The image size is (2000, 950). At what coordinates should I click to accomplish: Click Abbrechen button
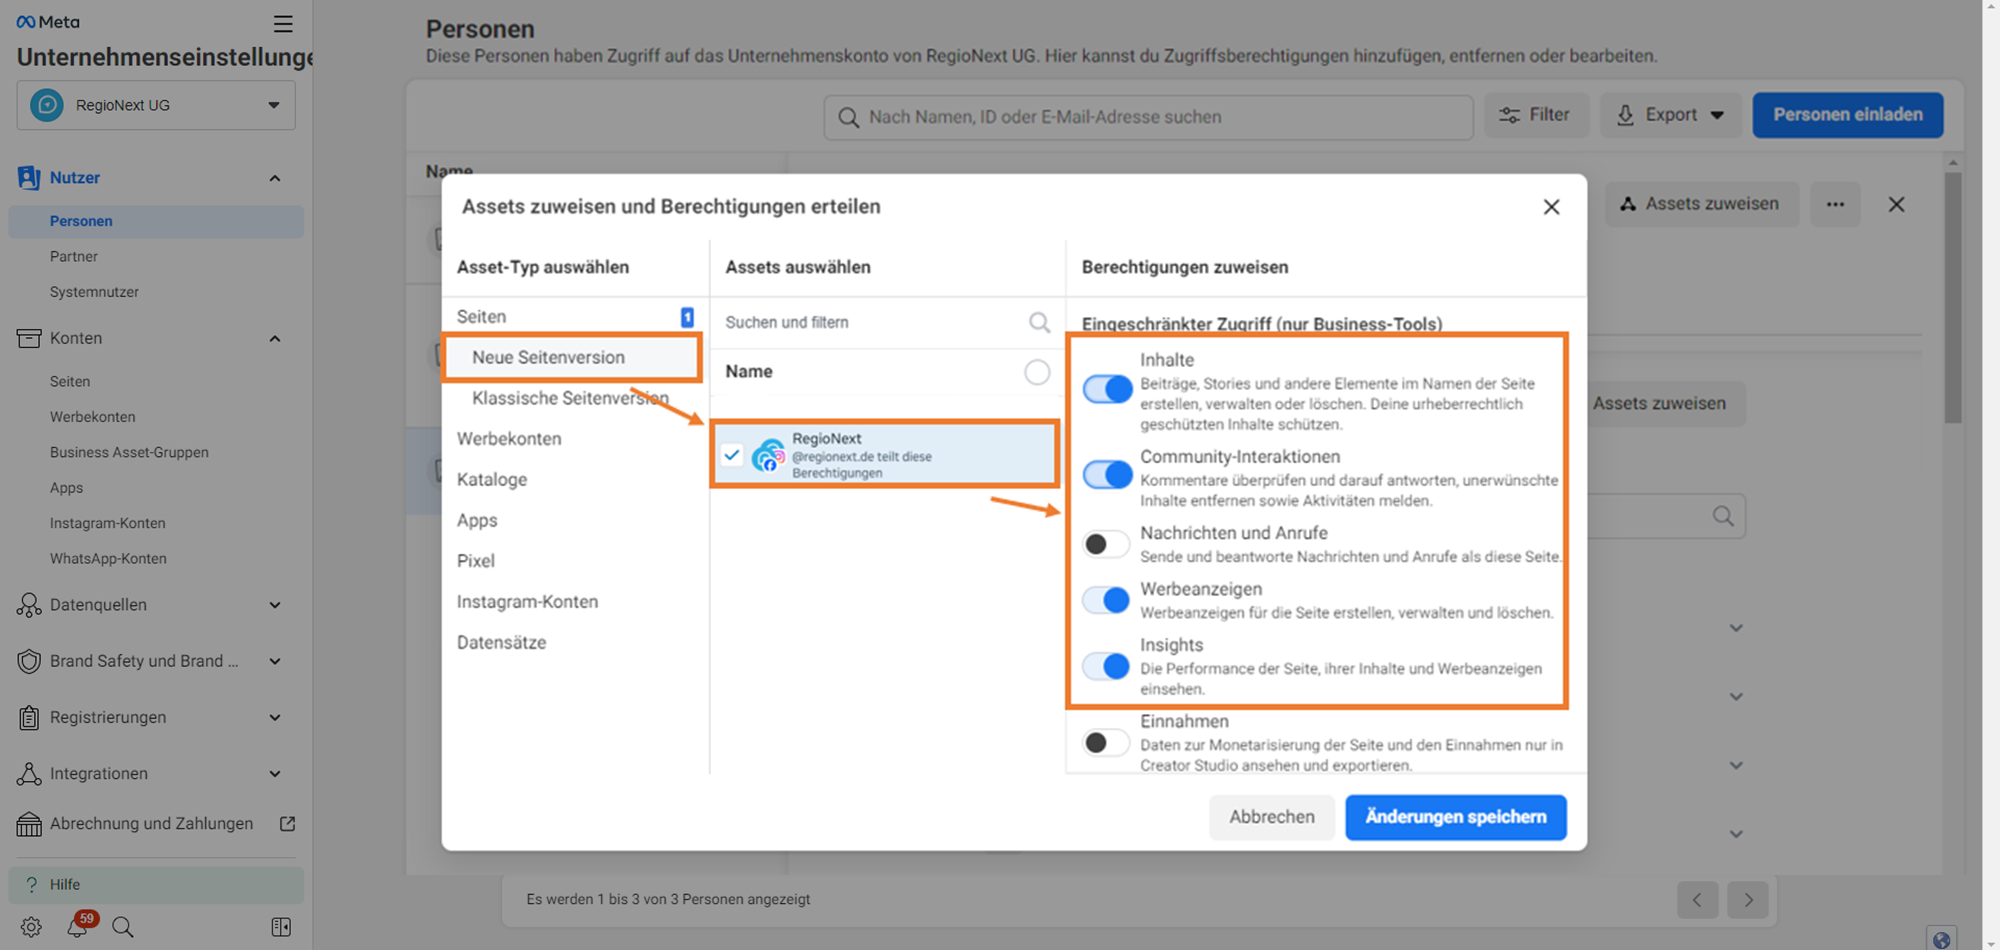(1272, 817)
